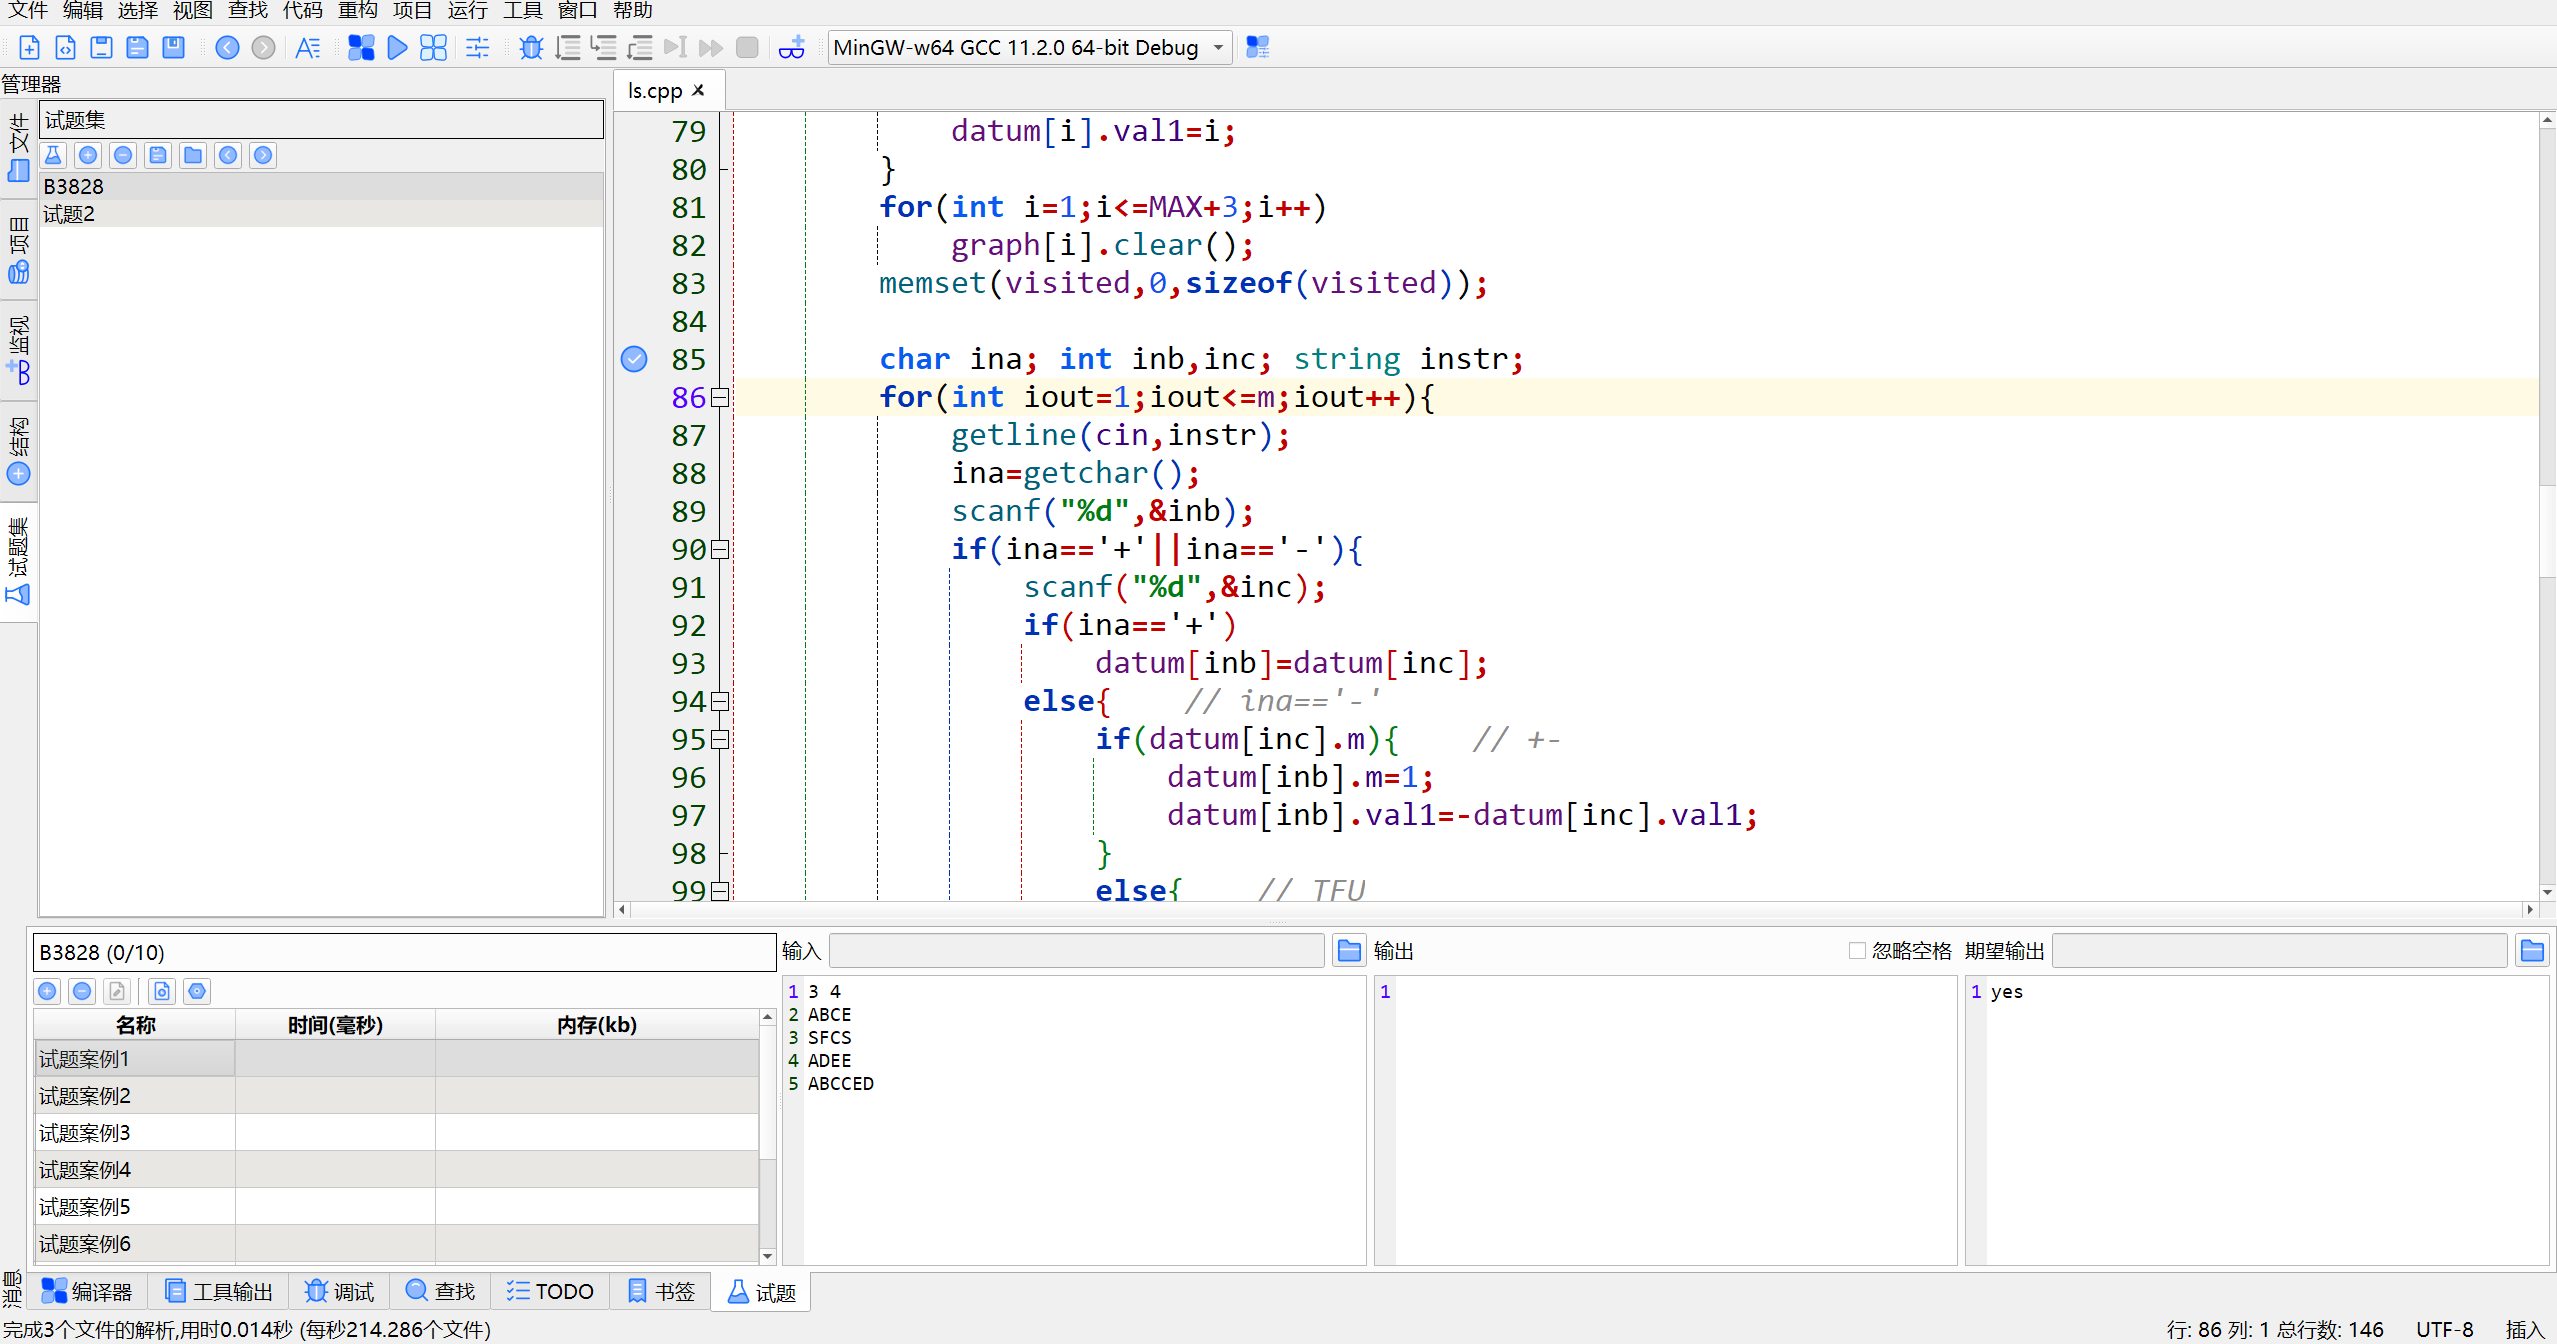Click the problem properties file icon
Screen dimensions: 2557x1344
pos(162,991)
